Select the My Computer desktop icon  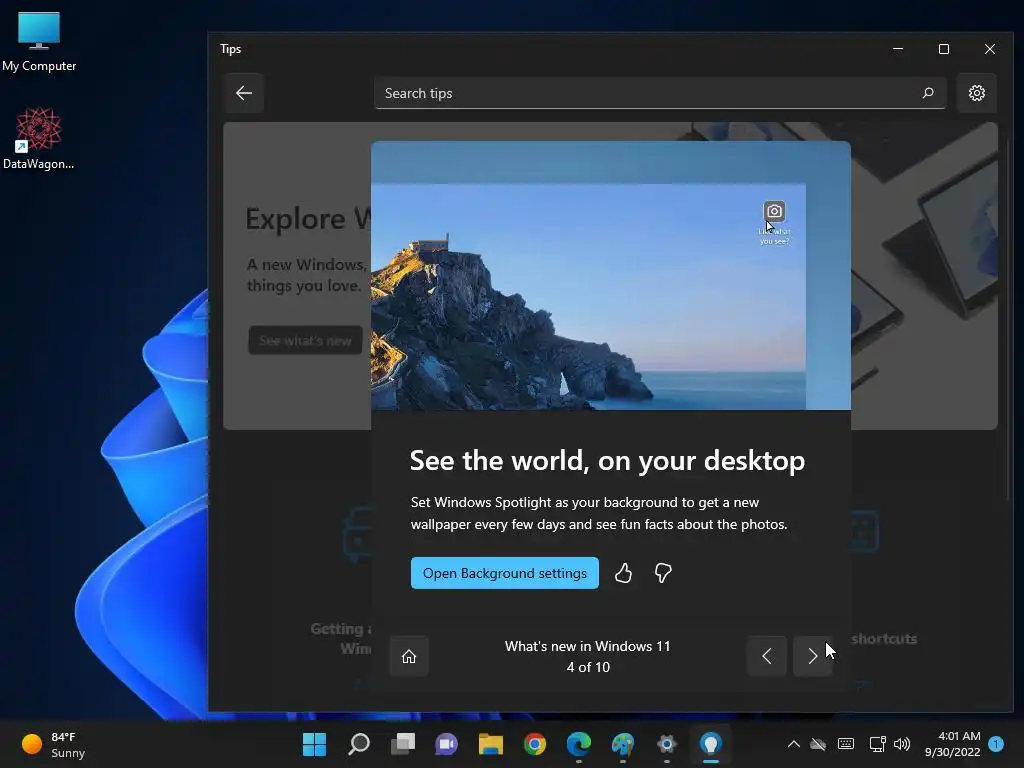(39, 41)
